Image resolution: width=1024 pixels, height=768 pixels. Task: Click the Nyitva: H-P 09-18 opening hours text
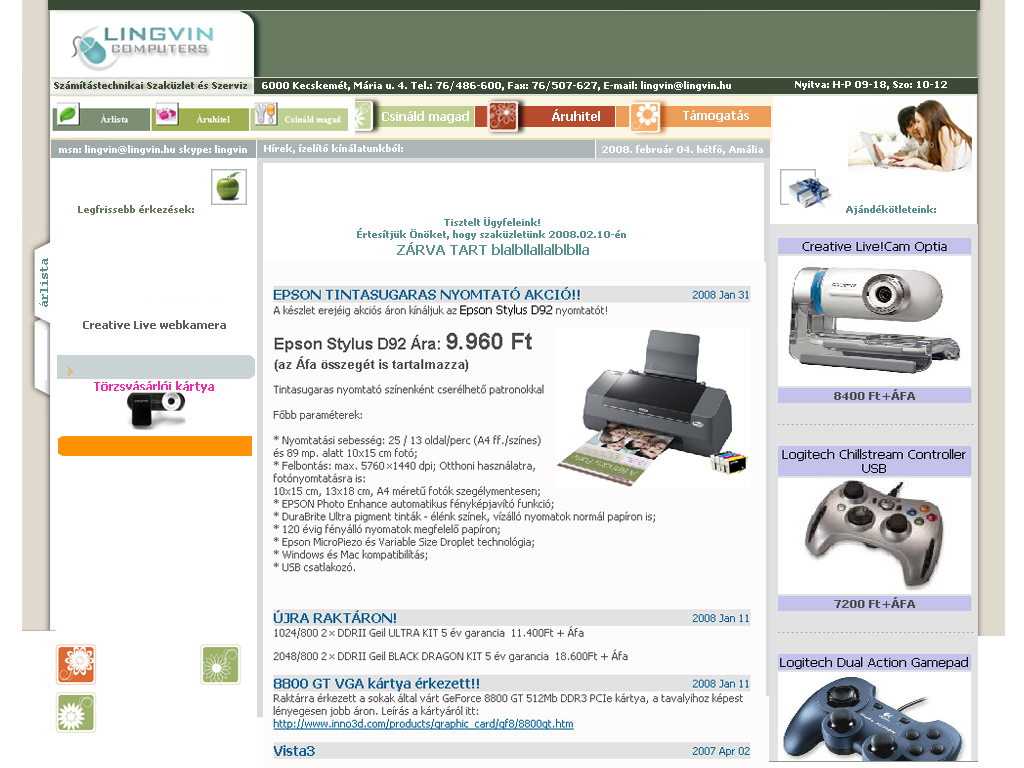tap(871, 85)
